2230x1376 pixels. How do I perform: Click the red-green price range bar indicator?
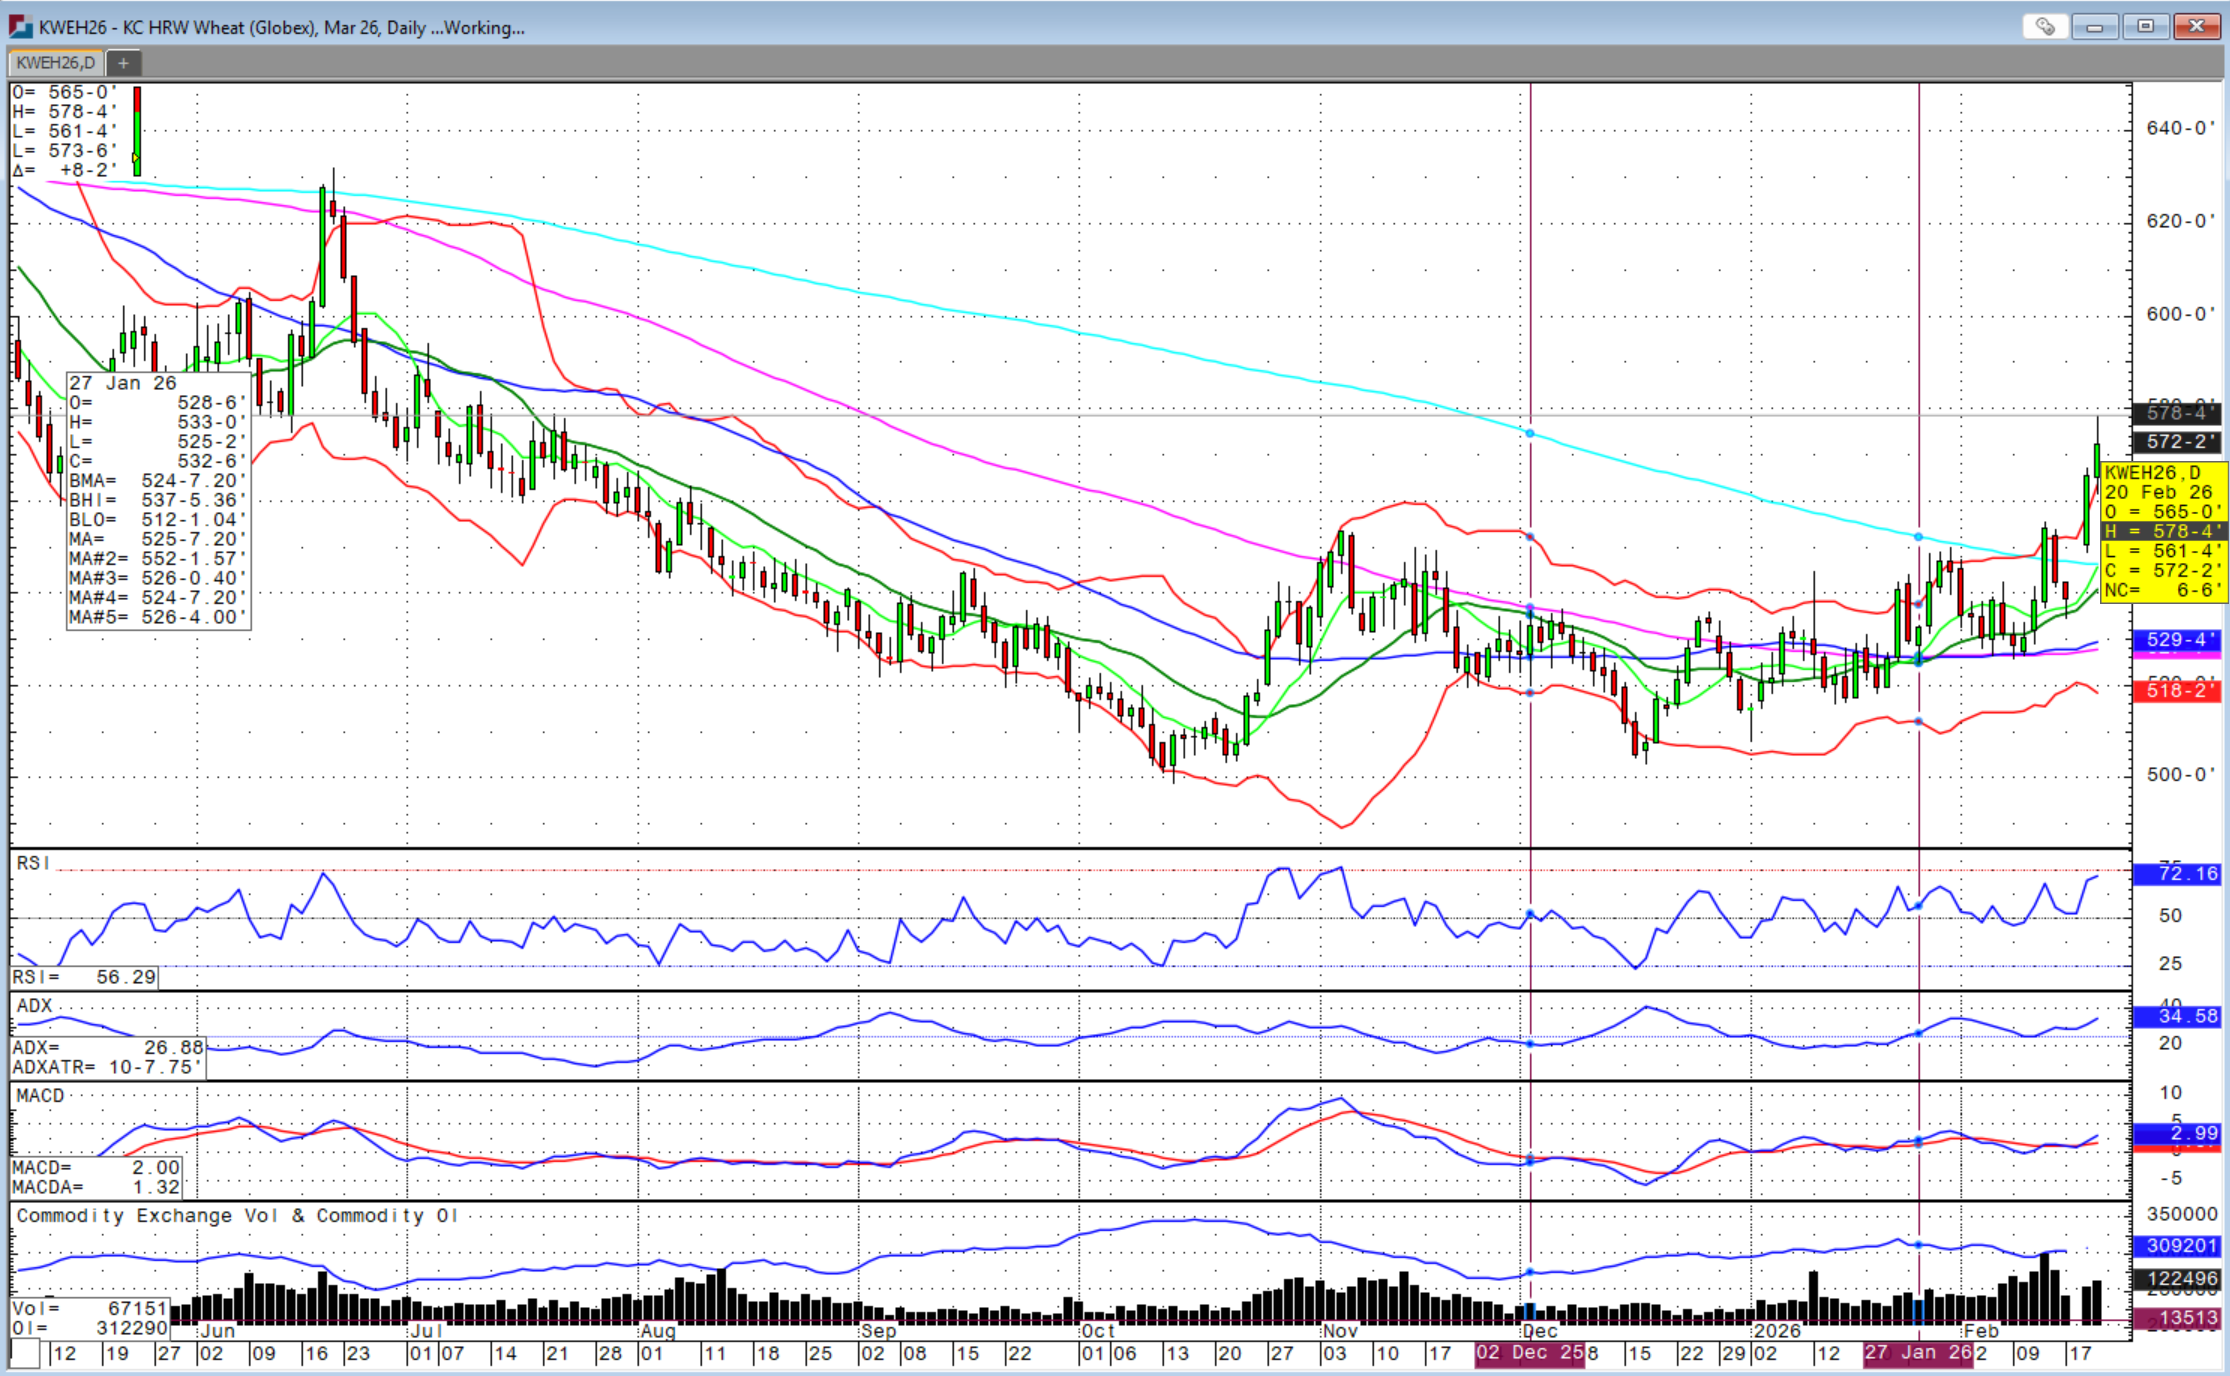coord(137,131)
